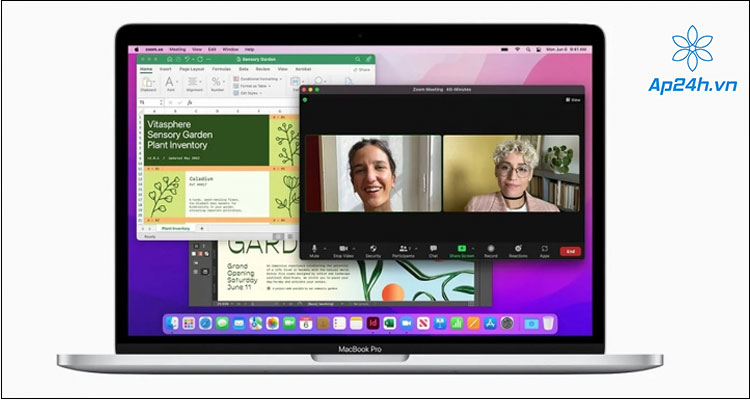This screenshot has width=750, height=400.
Task: Open Security options in Zoom
Action: pos(373,250)
